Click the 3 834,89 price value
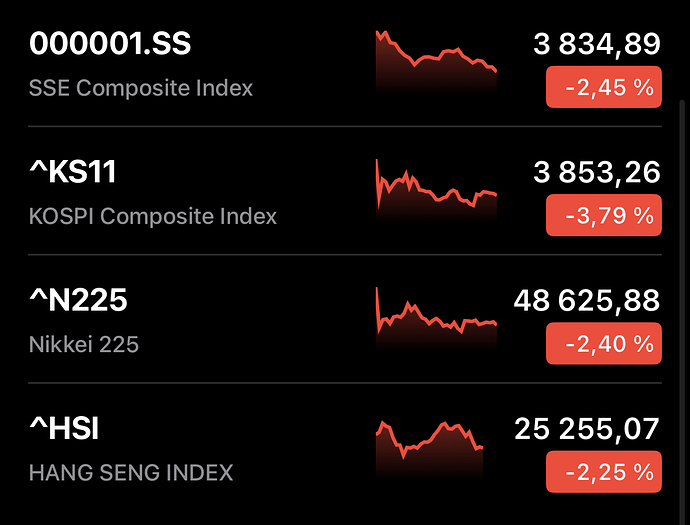This screenshot has height=525, width=690. (x=597, y=44)
